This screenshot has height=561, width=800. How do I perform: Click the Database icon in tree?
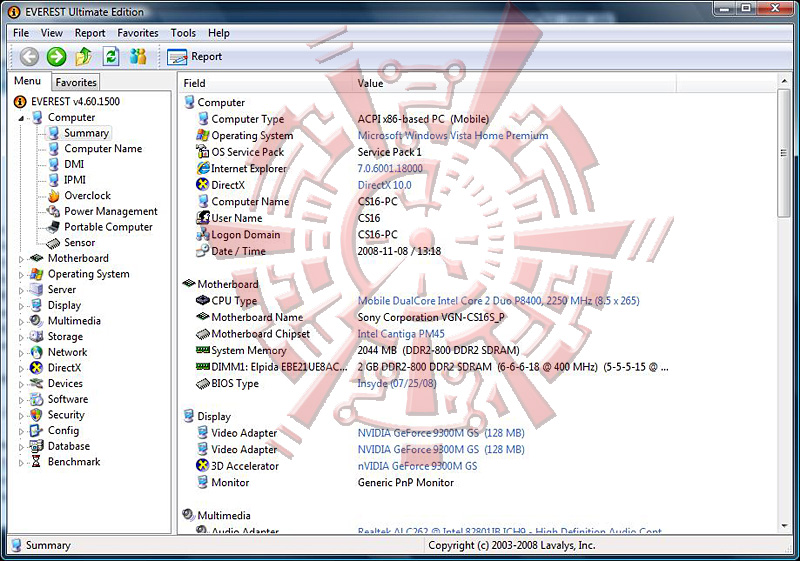[x=36, y=446]
